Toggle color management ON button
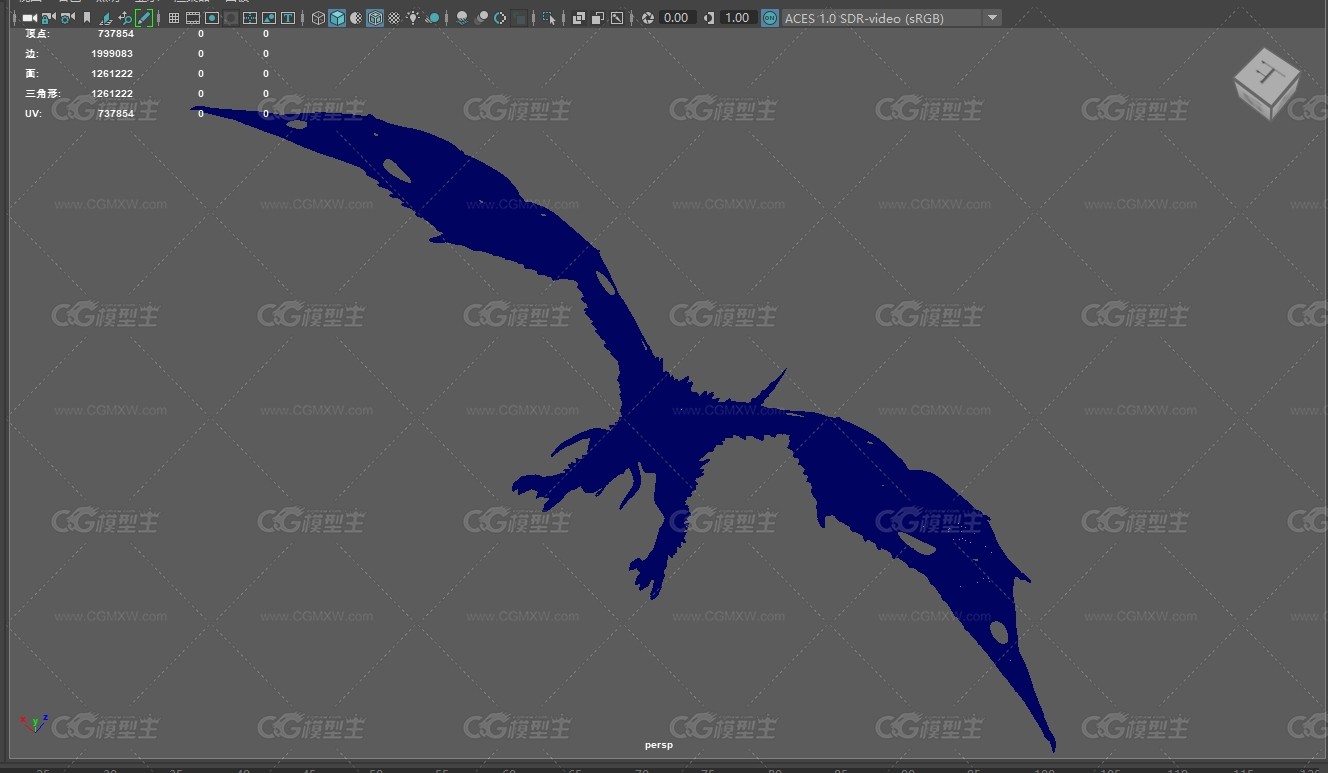 770,18
